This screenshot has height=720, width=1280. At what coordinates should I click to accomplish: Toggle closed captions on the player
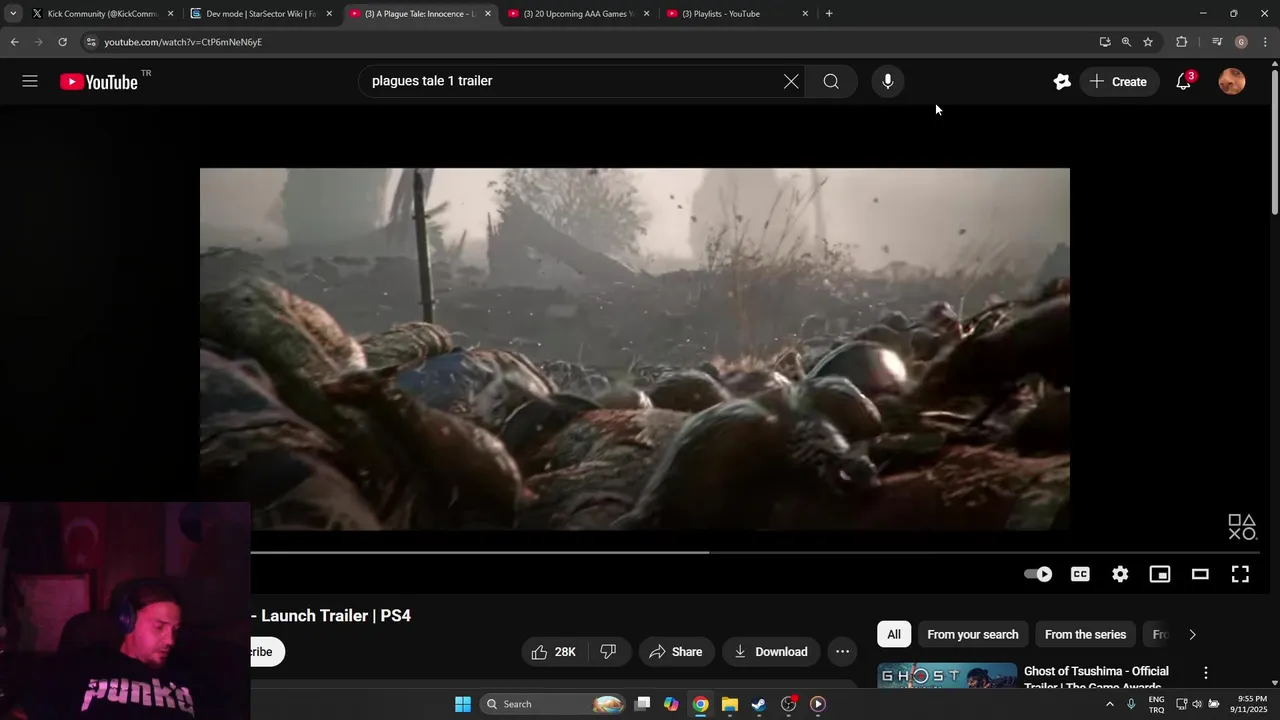coord(1080,574)
